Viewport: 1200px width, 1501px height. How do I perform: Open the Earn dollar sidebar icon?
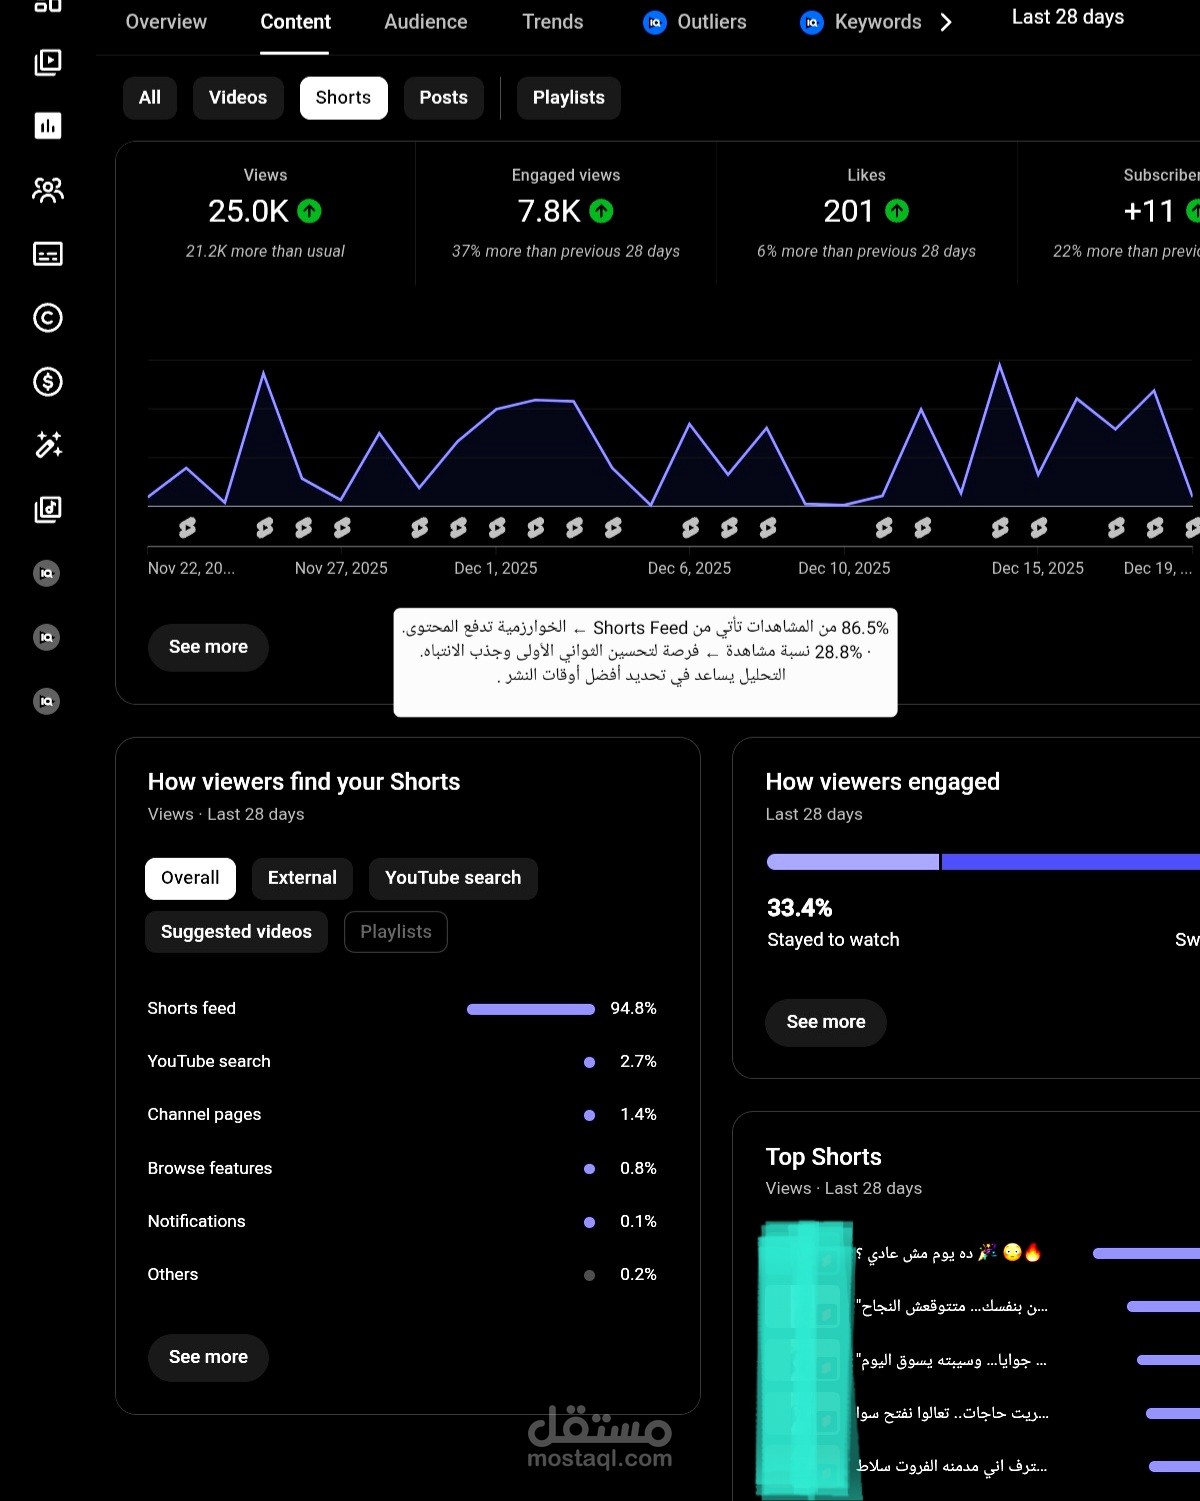pos(48,382)
